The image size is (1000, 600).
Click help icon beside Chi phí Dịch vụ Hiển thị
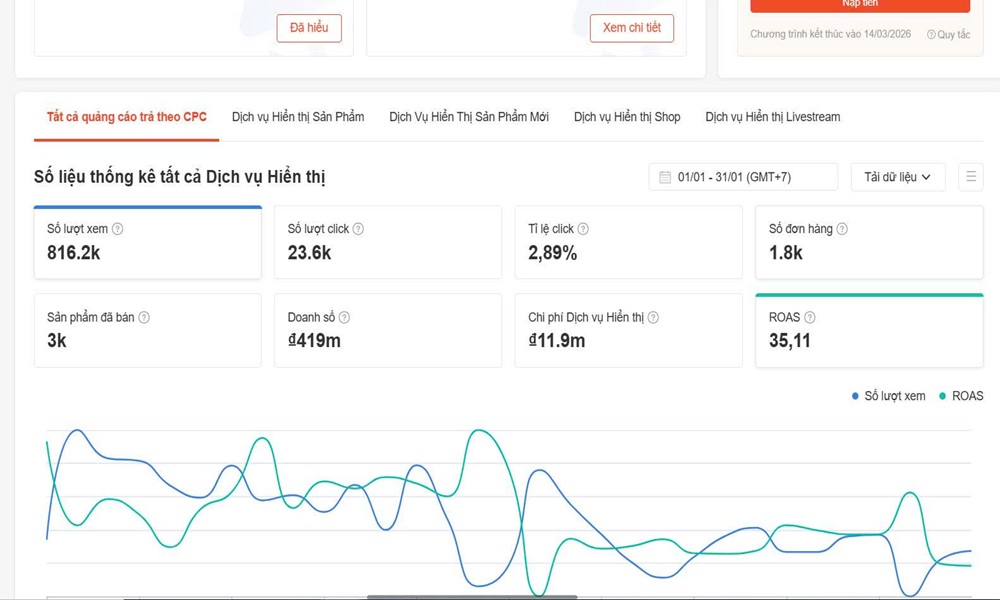coord(653,318)
